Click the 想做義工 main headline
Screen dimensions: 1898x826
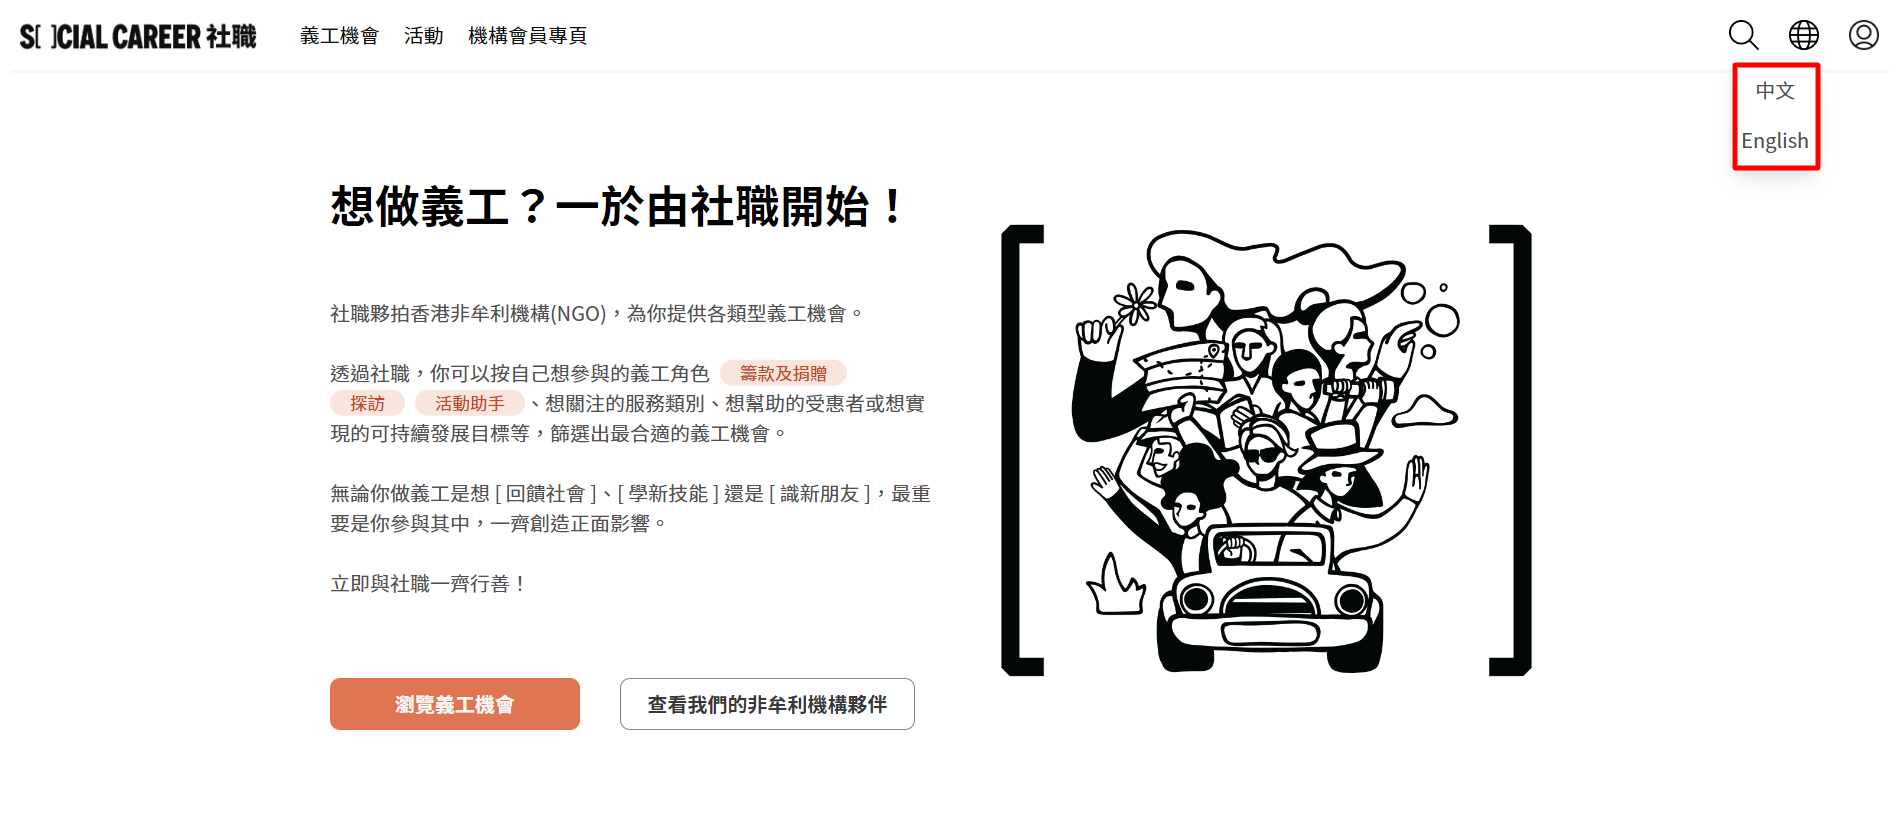tap(619, 207)
